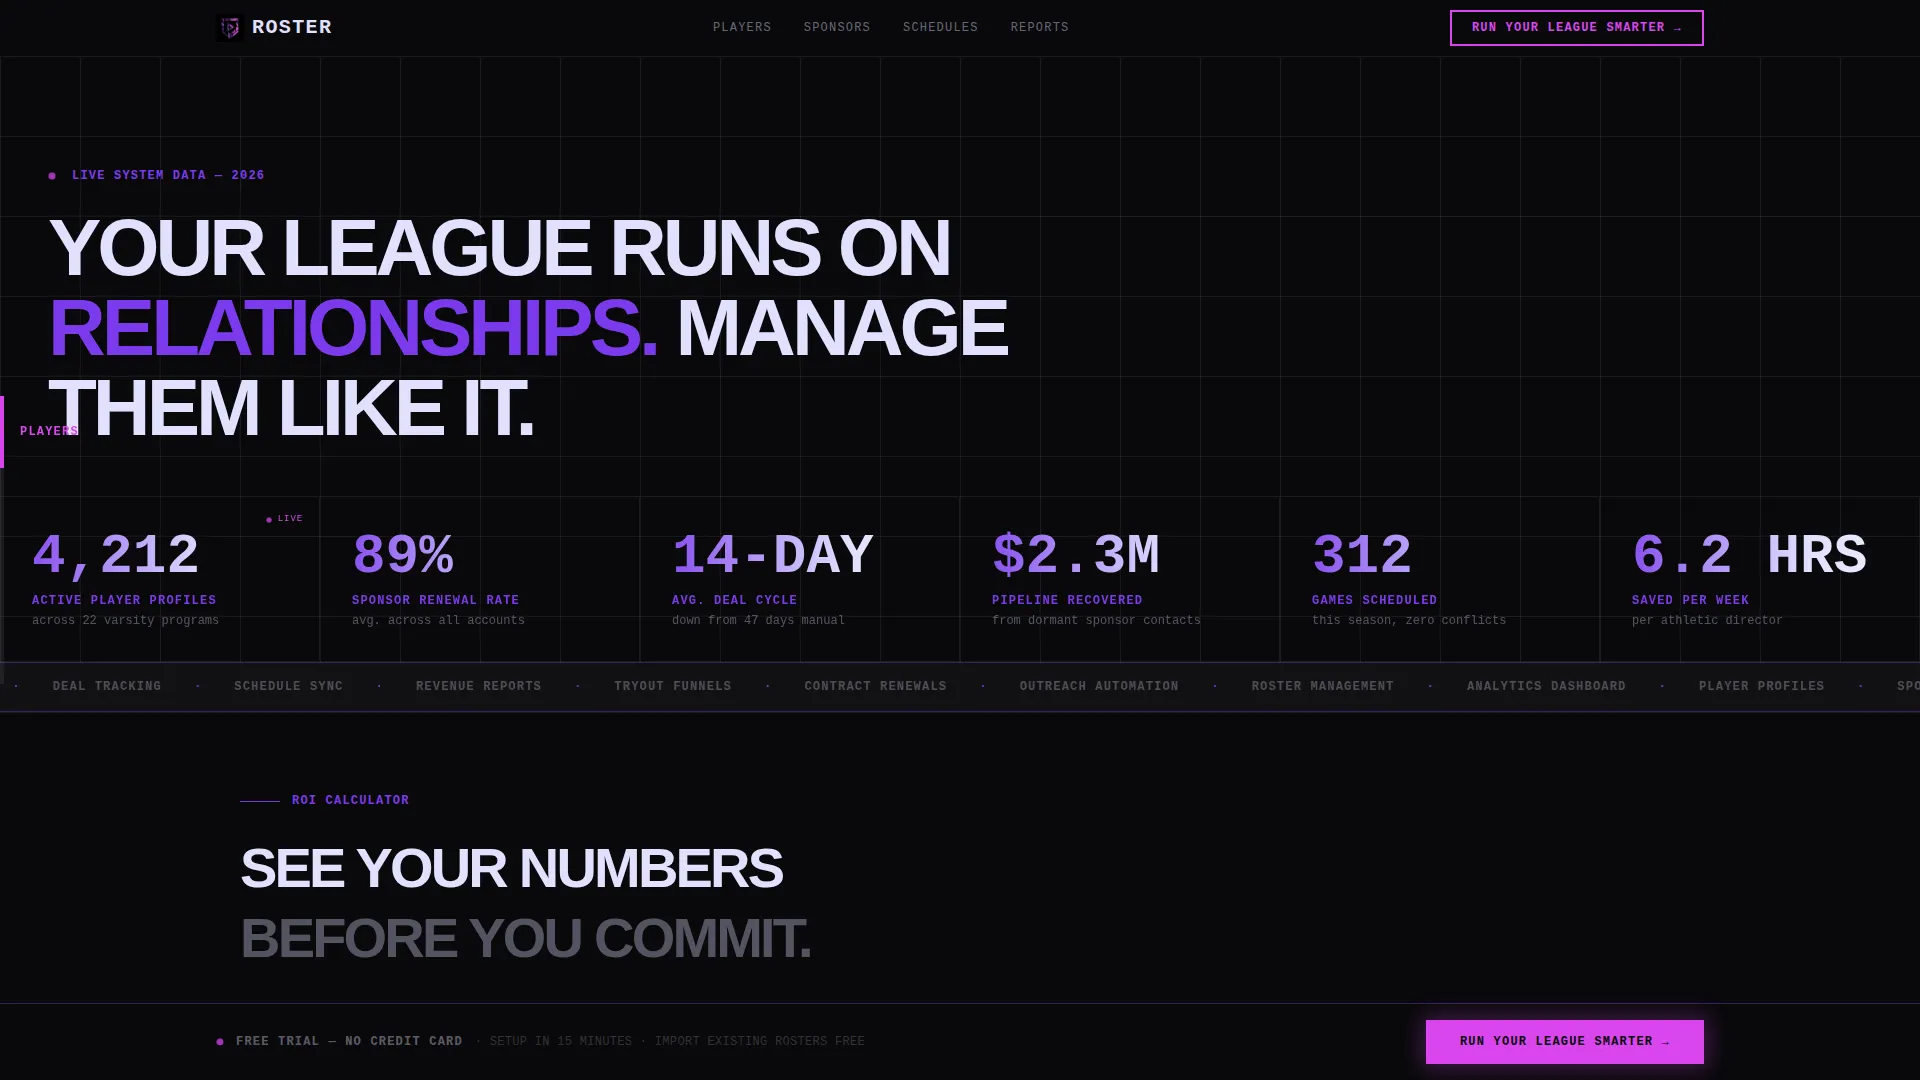Open the Reports nav item
The width and height of the screenshot is (1920, 1080).
tap(1039, 28)
